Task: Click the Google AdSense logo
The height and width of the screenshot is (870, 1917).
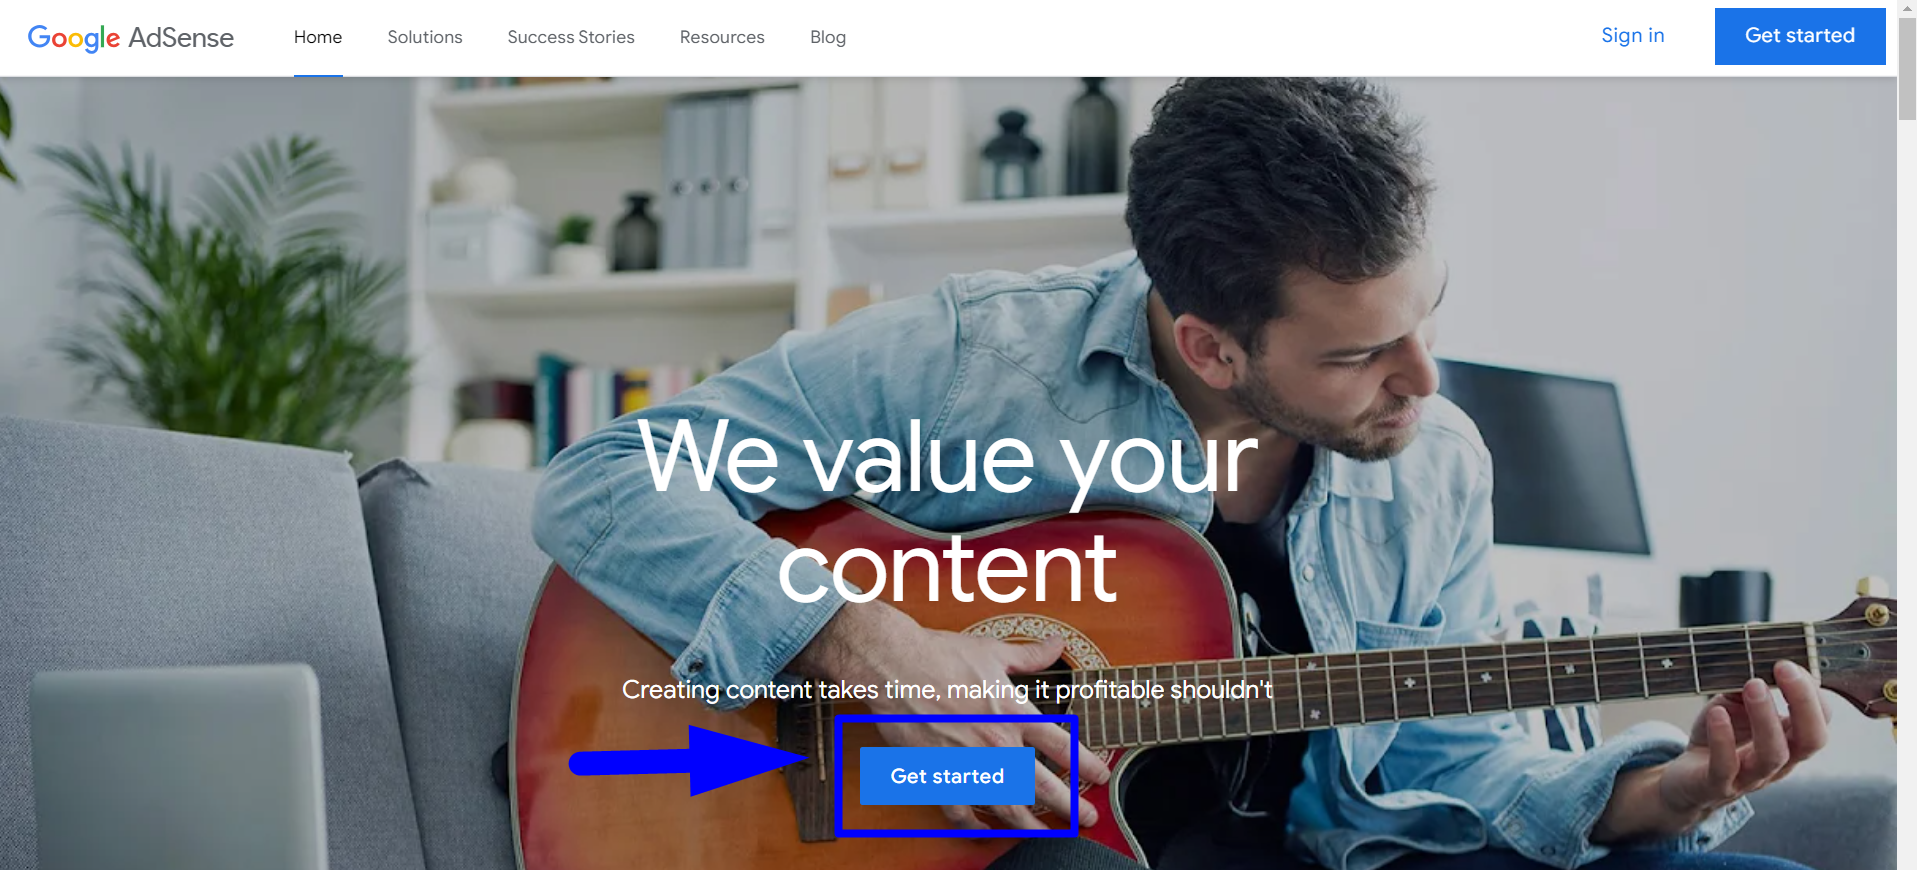Action: 131,38
